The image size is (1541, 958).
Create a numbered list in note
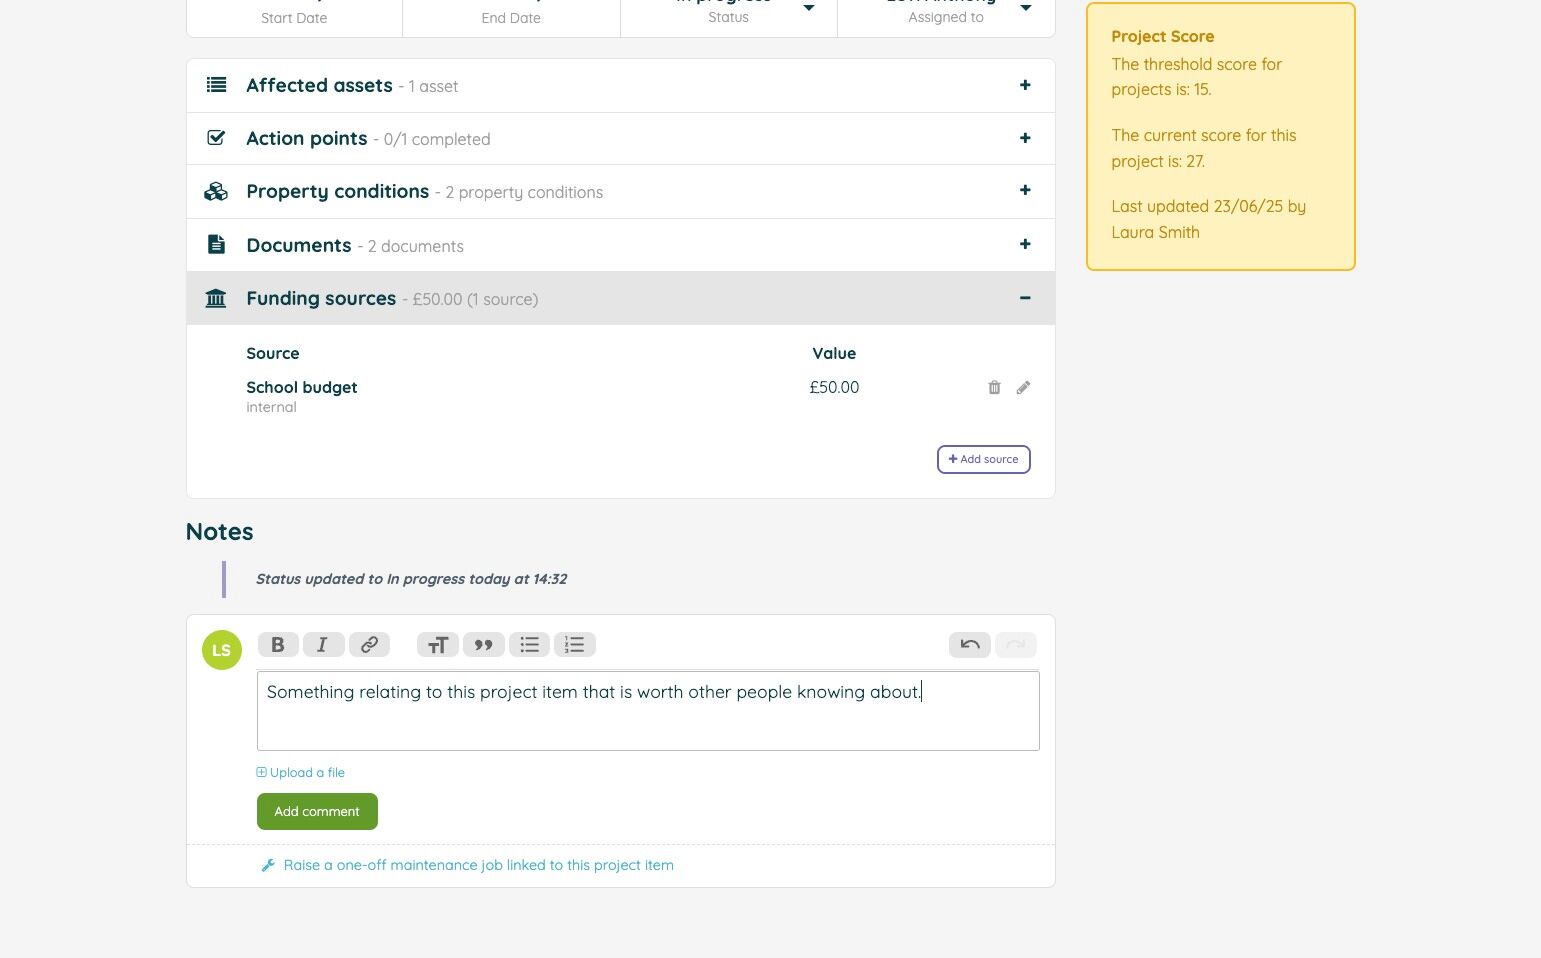[x=575, y=645]
